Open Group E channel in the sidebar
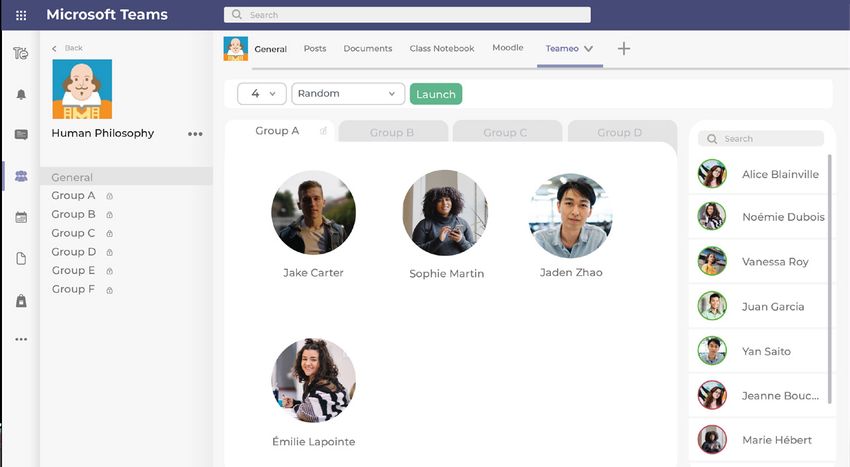 pos(73,271)
